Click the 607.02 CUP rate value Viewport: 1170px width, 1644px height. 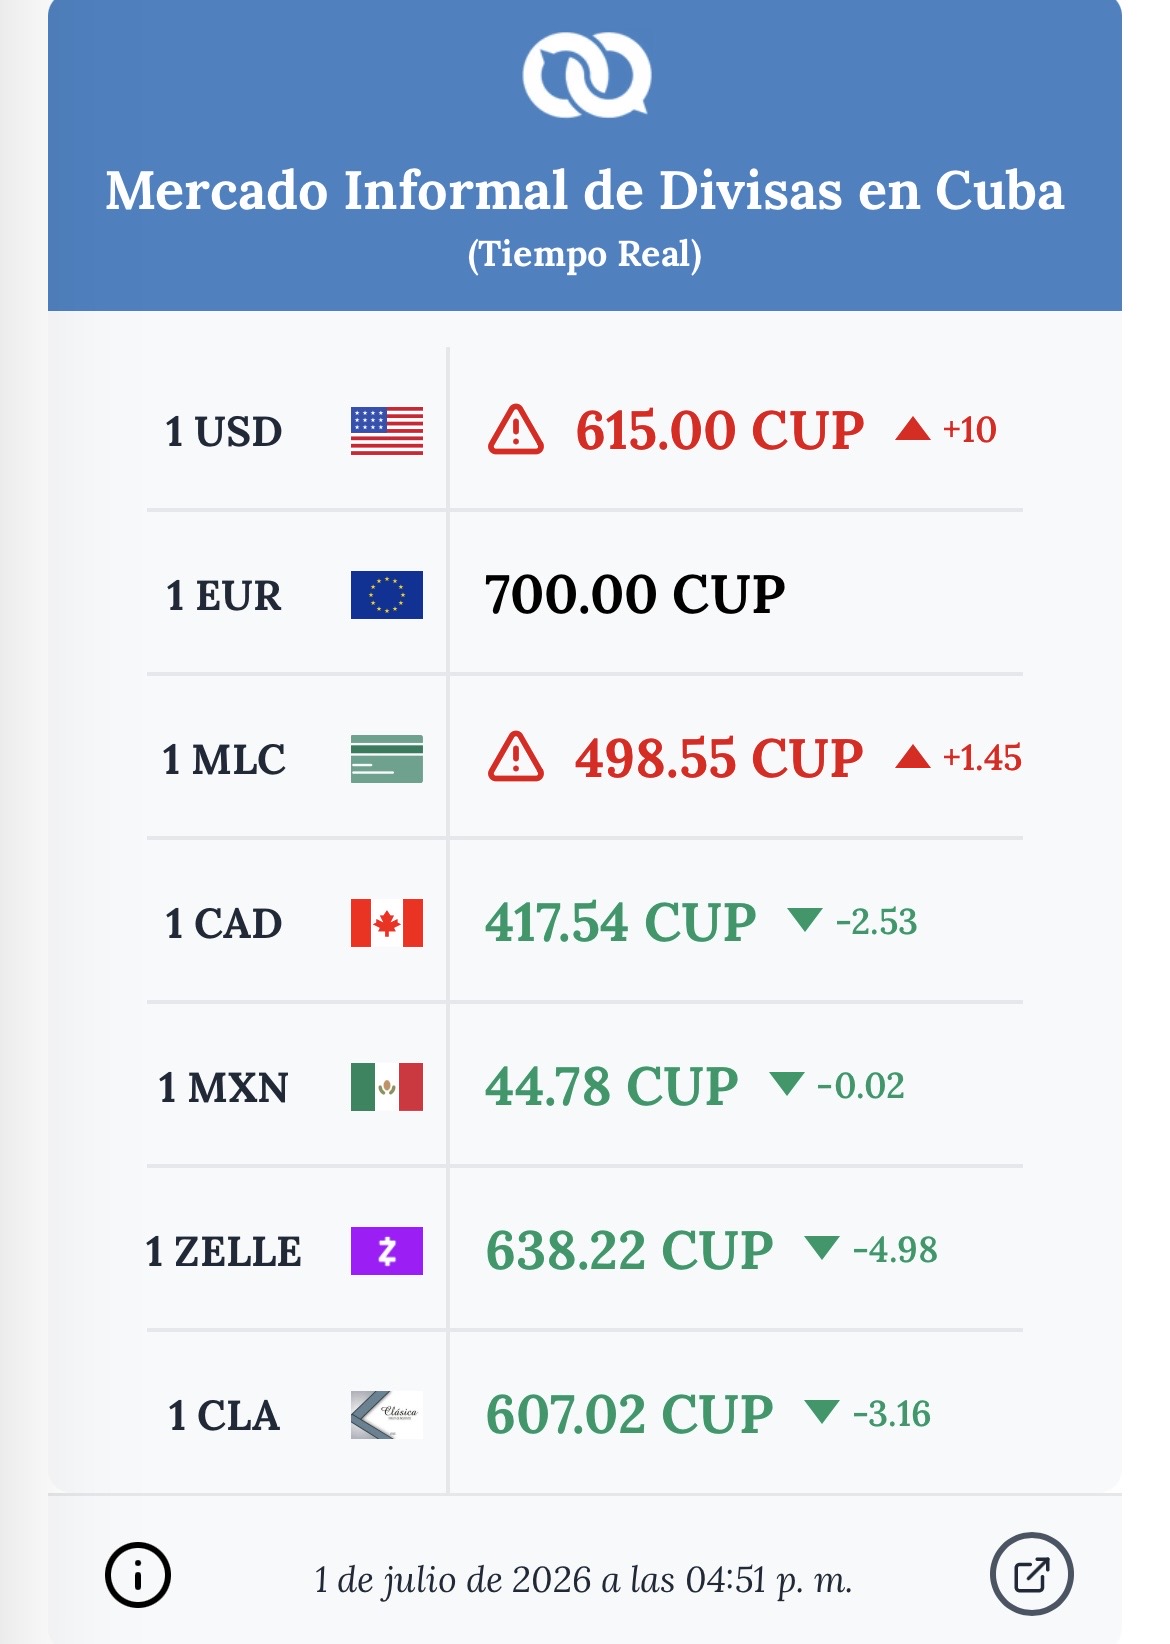[630, 1415]
